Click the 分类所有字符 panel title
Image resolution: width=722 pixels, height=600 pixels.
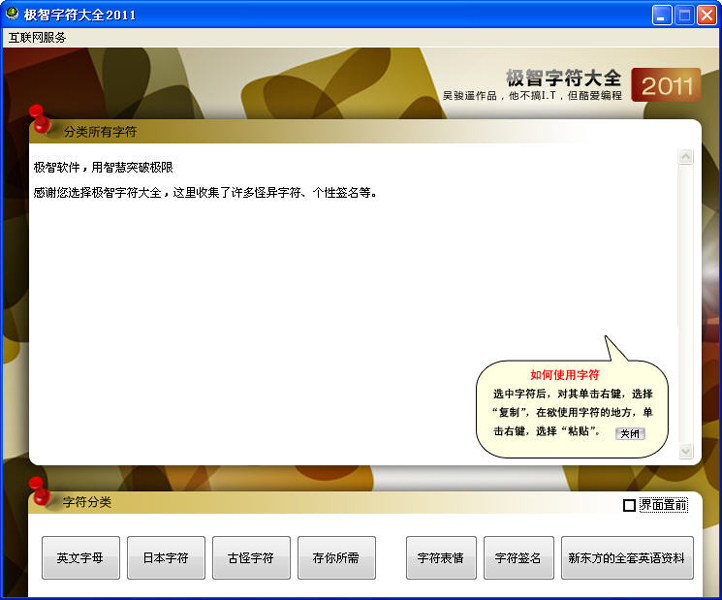point(100,132)
